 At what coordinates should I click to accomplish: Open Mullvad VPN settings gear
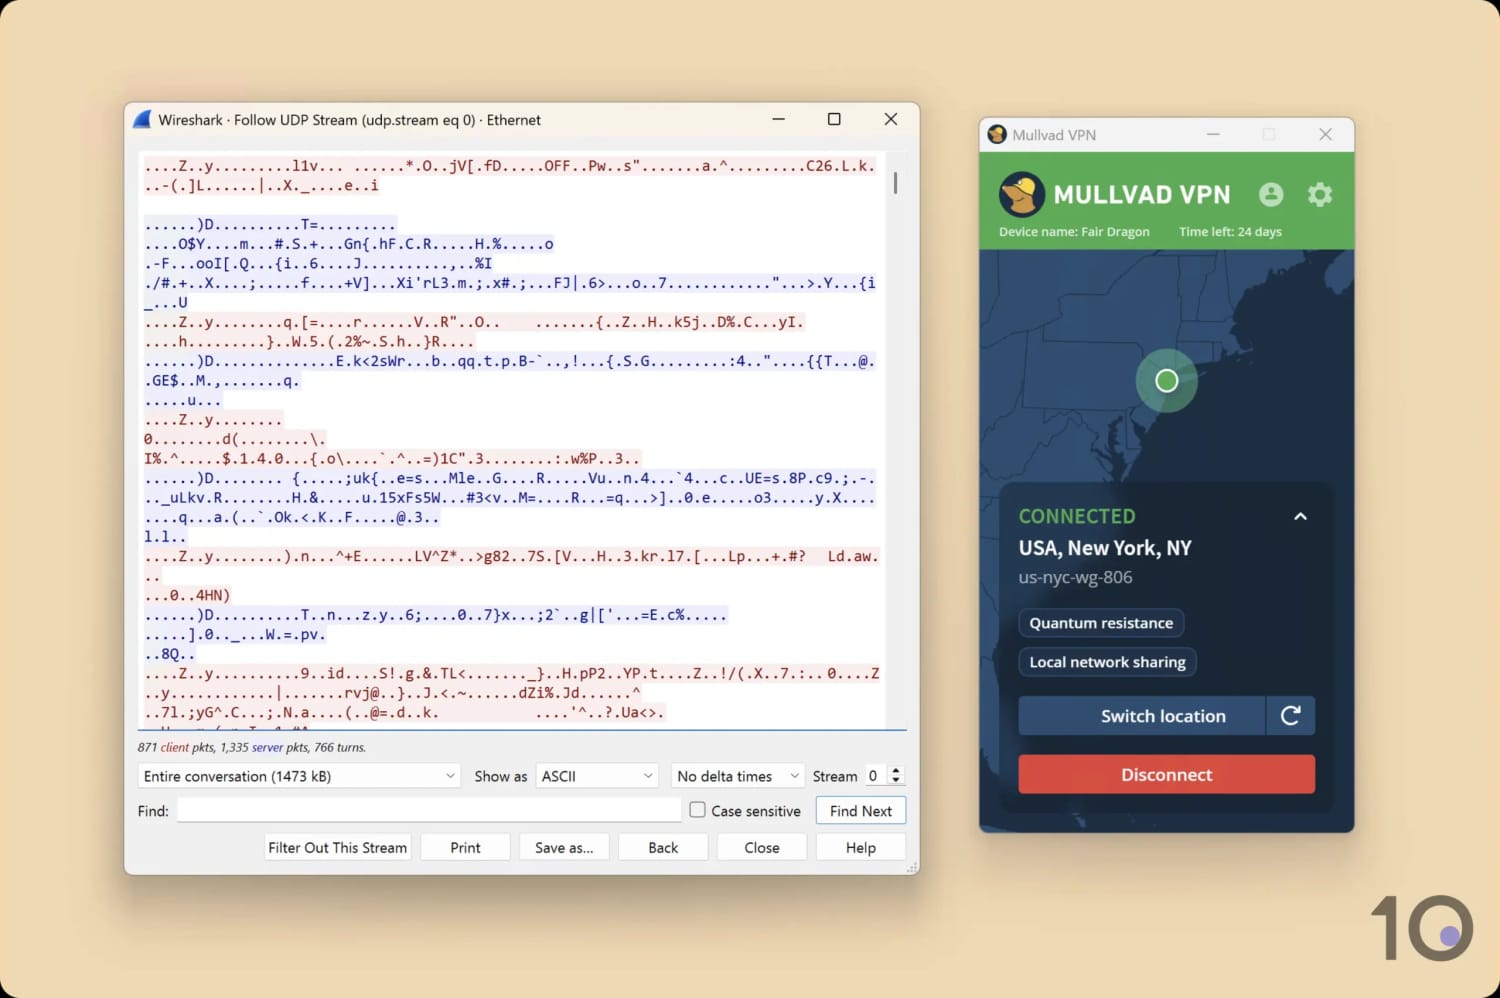pos(1320,194)
